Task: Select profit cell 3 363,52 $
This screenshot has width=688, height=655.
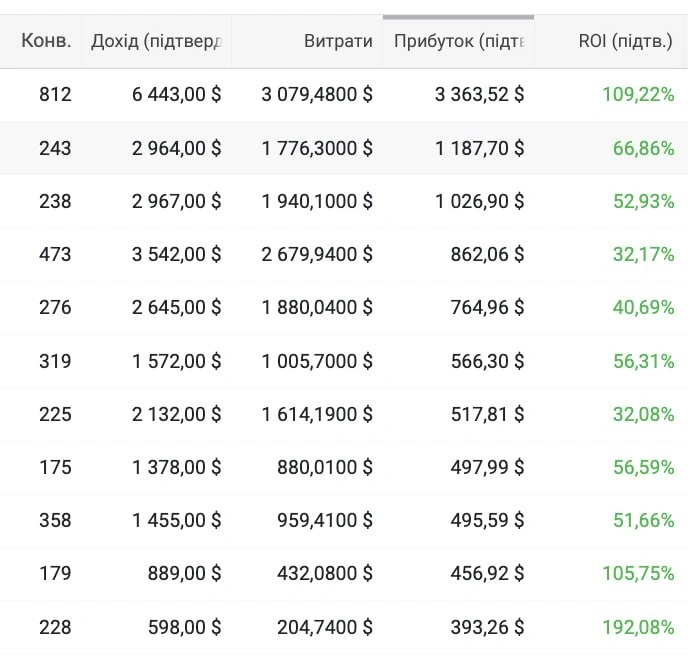Action: click(x=480, y=94)
